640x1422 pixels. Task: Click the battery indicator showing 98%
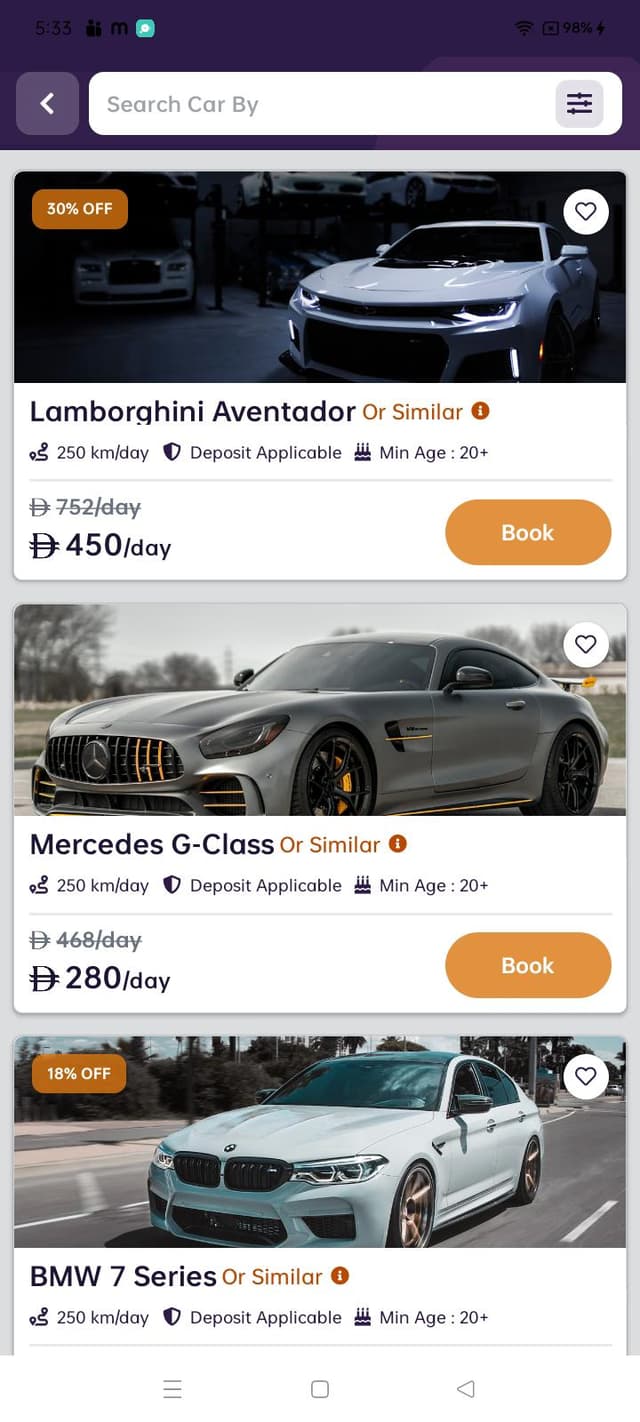coord(576,28)
